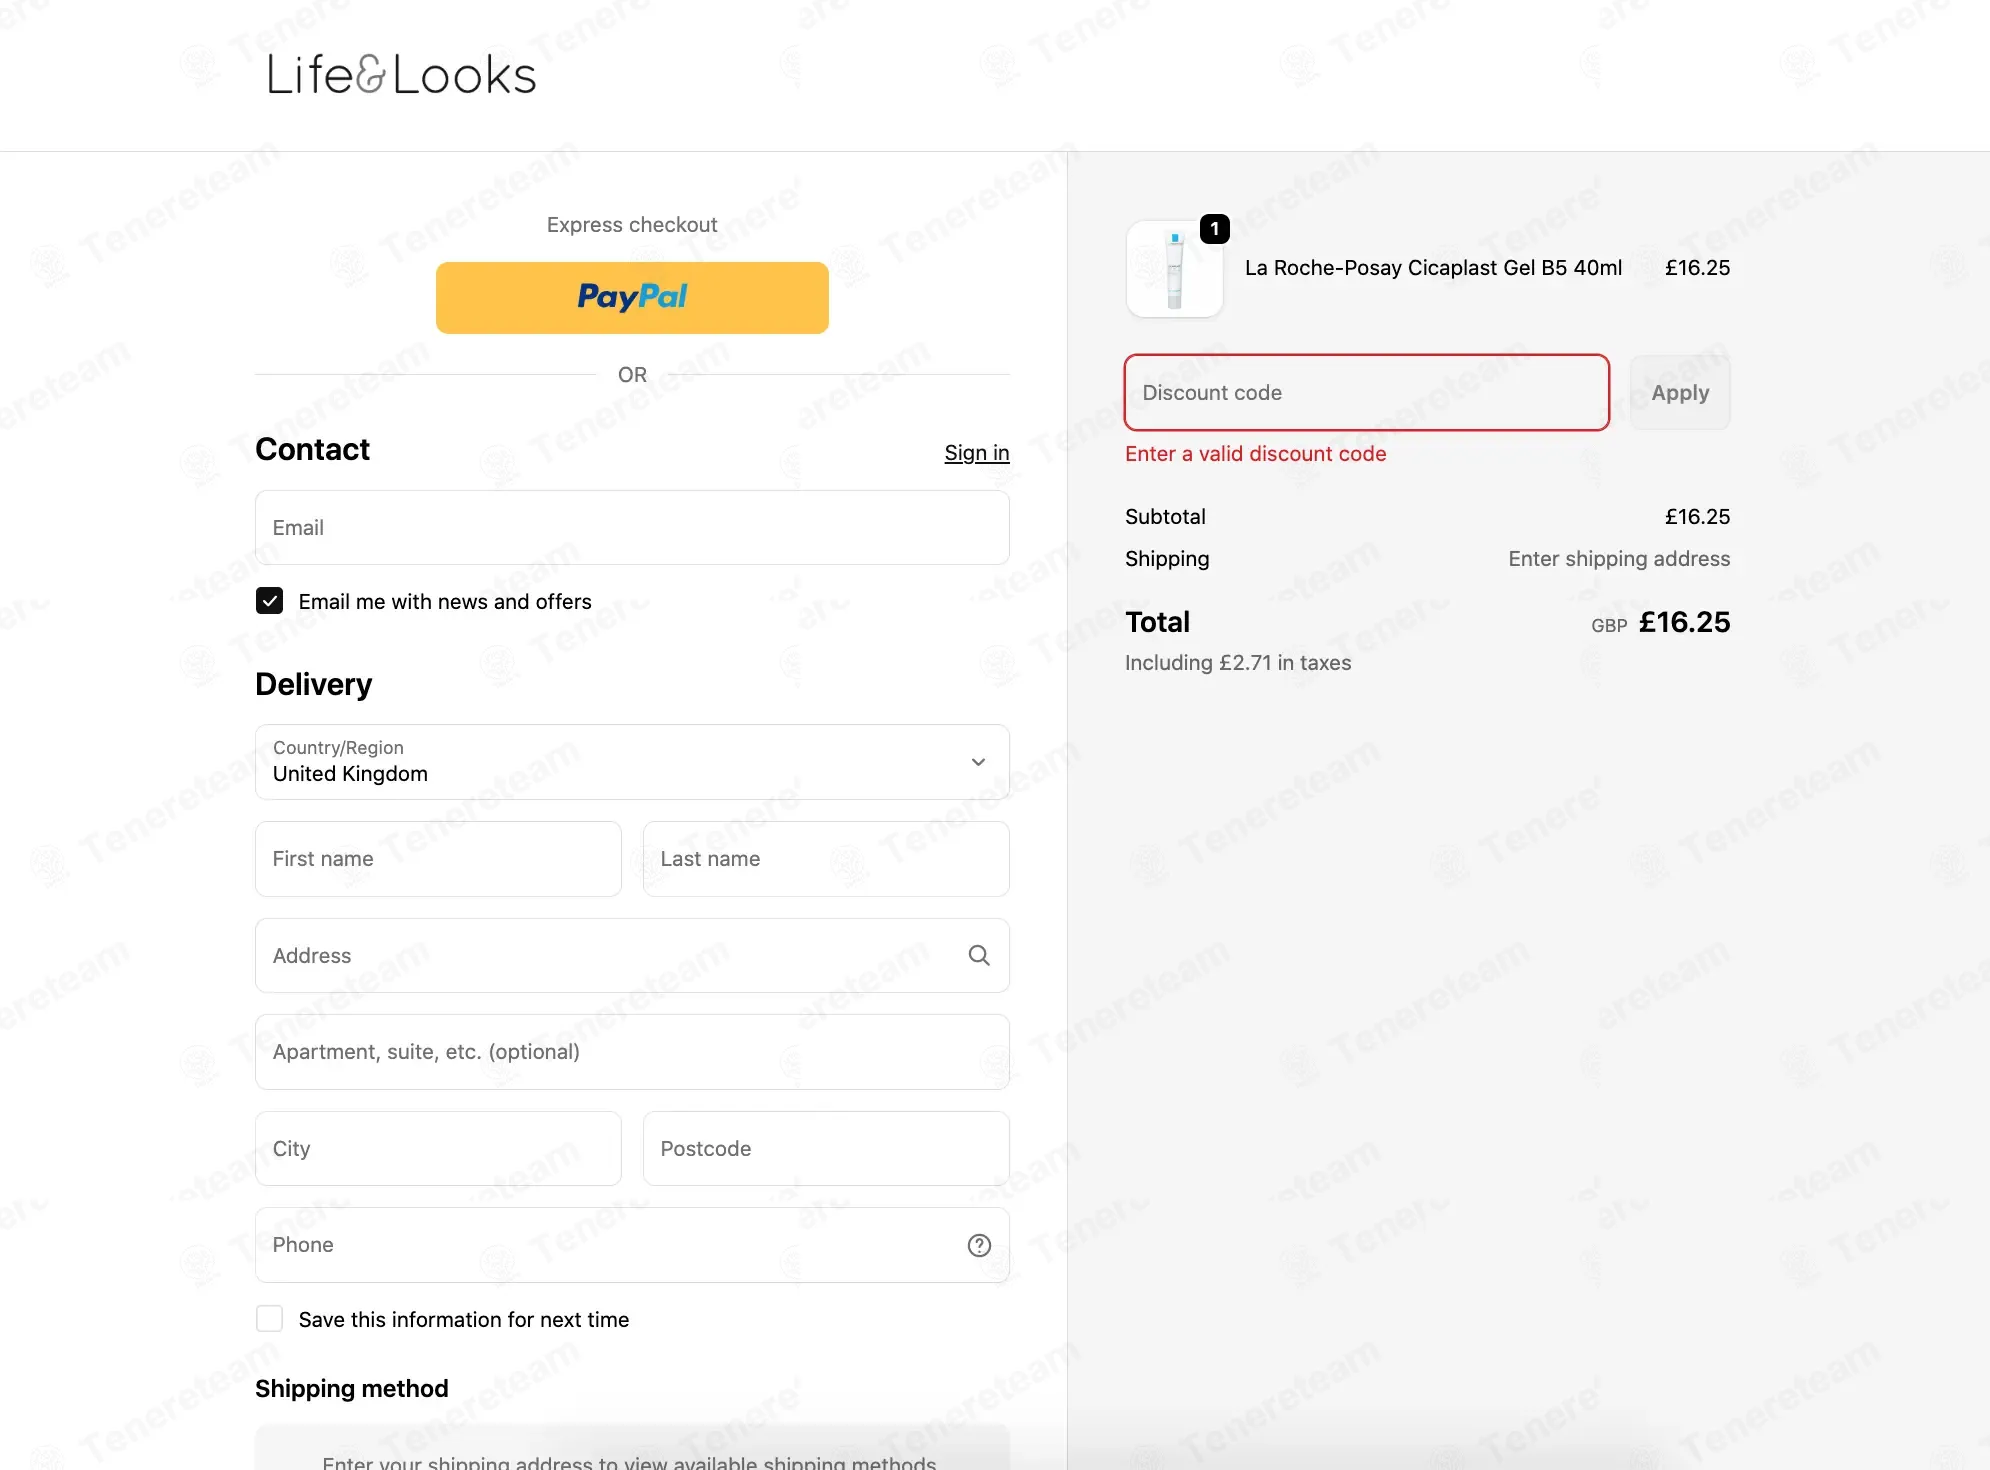Click the address search magnifier icon
This screenshot has height=1470, width=1990.
pos(979,955)
